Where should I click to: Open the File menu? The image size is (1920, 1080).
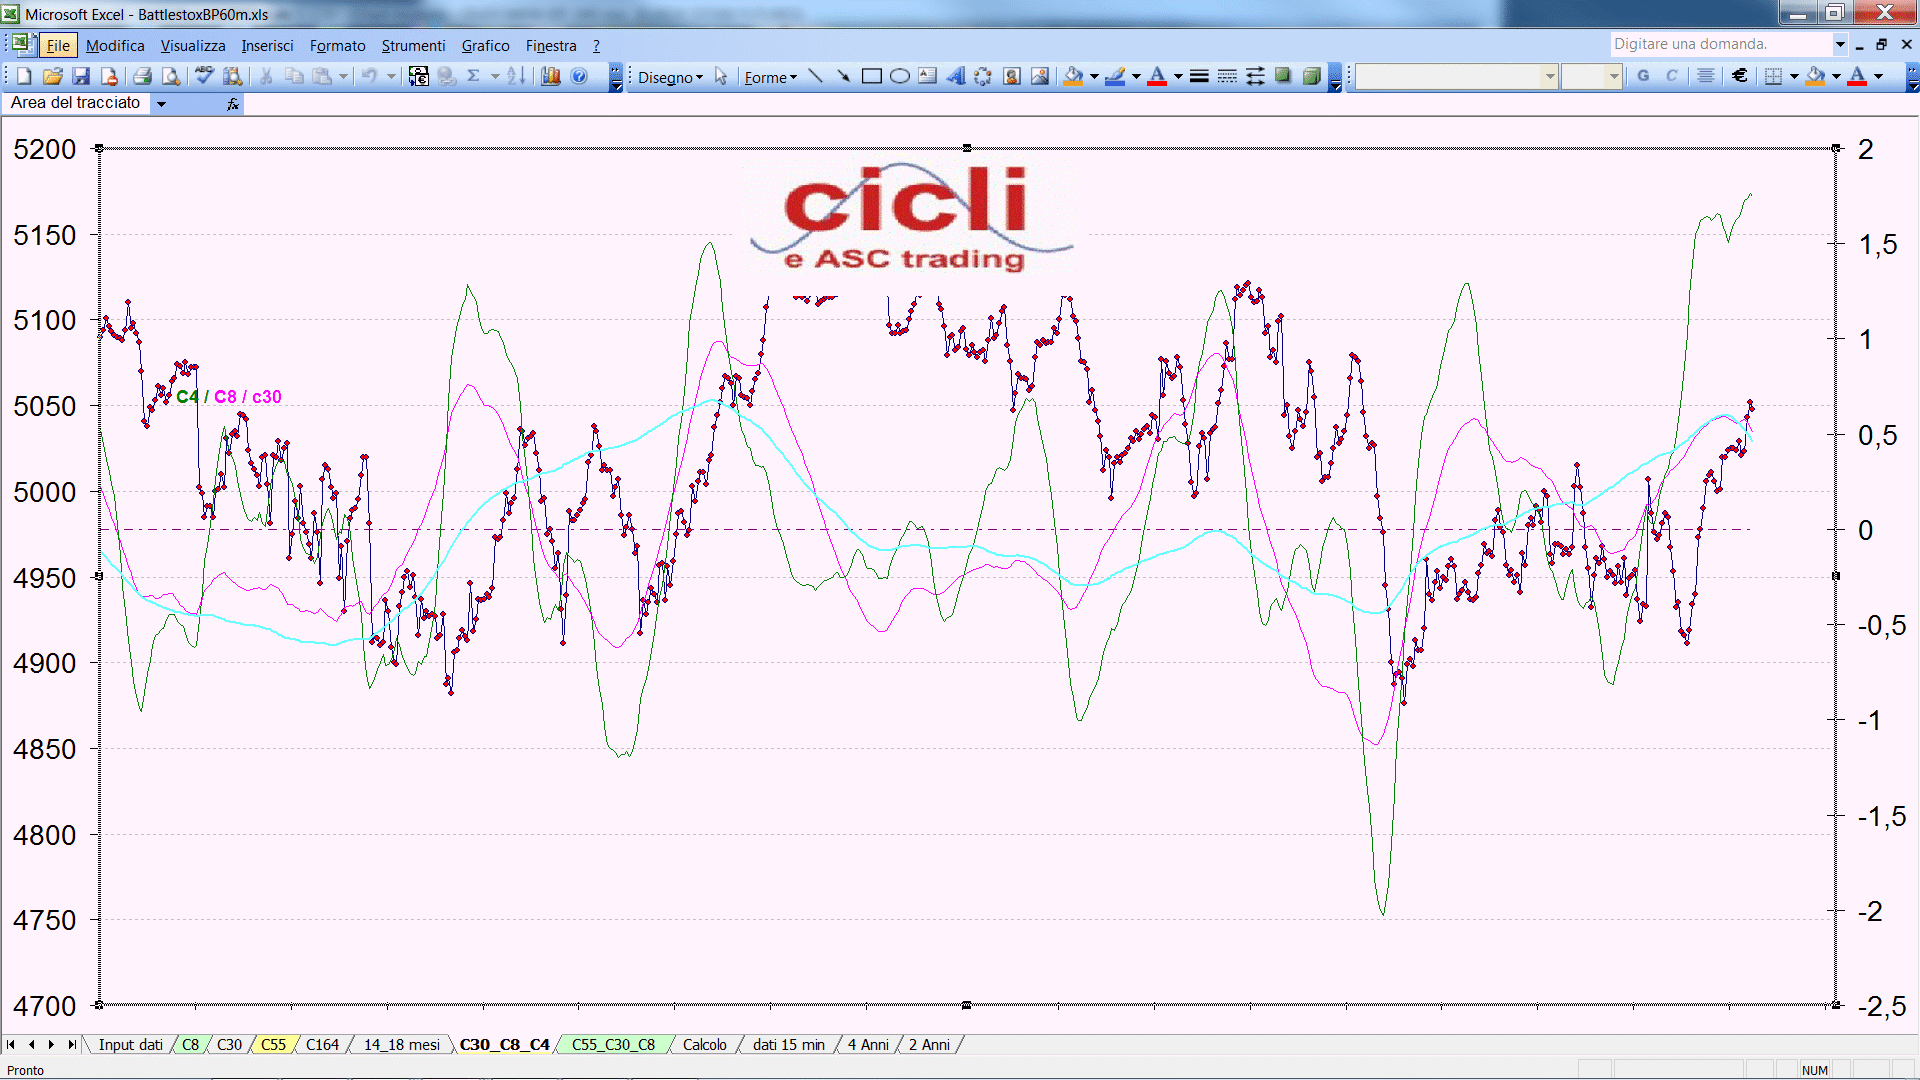click(x=58, y=46)
